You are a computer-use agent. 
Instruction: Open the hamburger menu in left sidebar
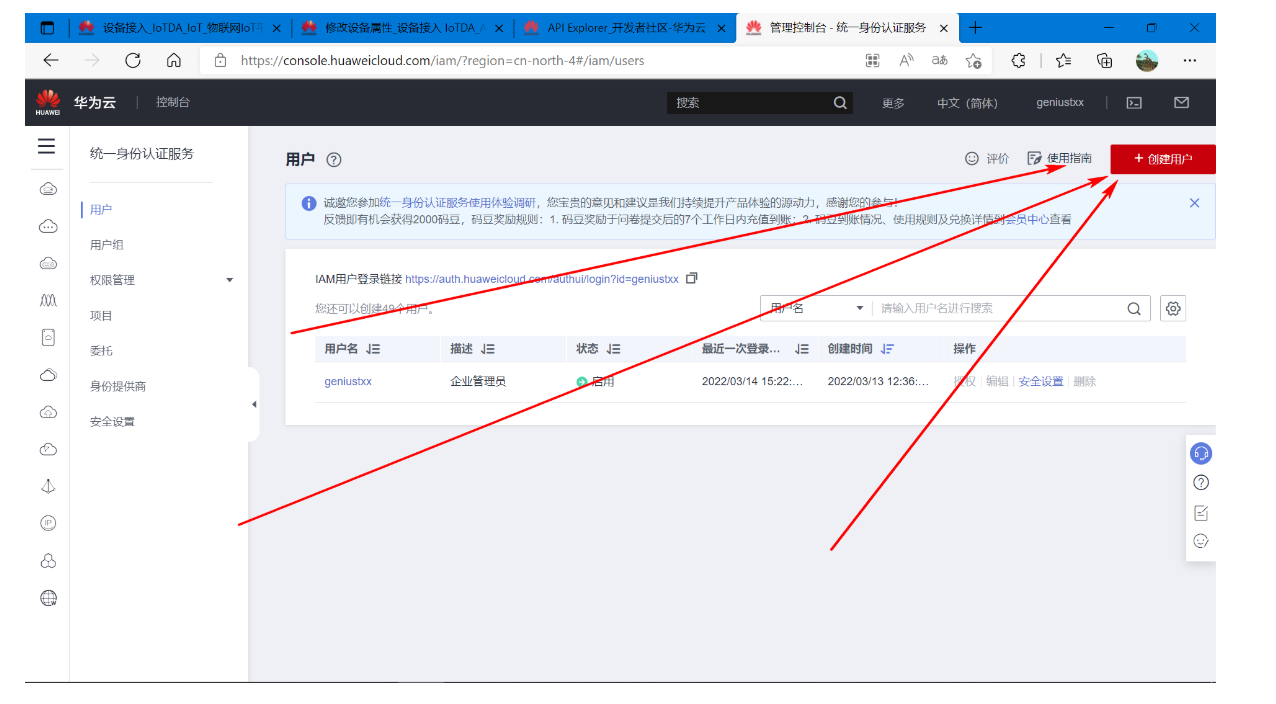coord(47,147)
